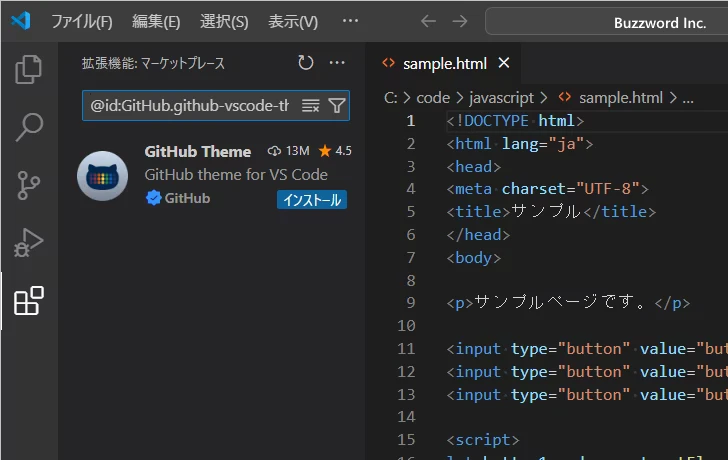Clear extensions search results icon
The width and height of the screenshot is (728, 460).
[310, 105]
